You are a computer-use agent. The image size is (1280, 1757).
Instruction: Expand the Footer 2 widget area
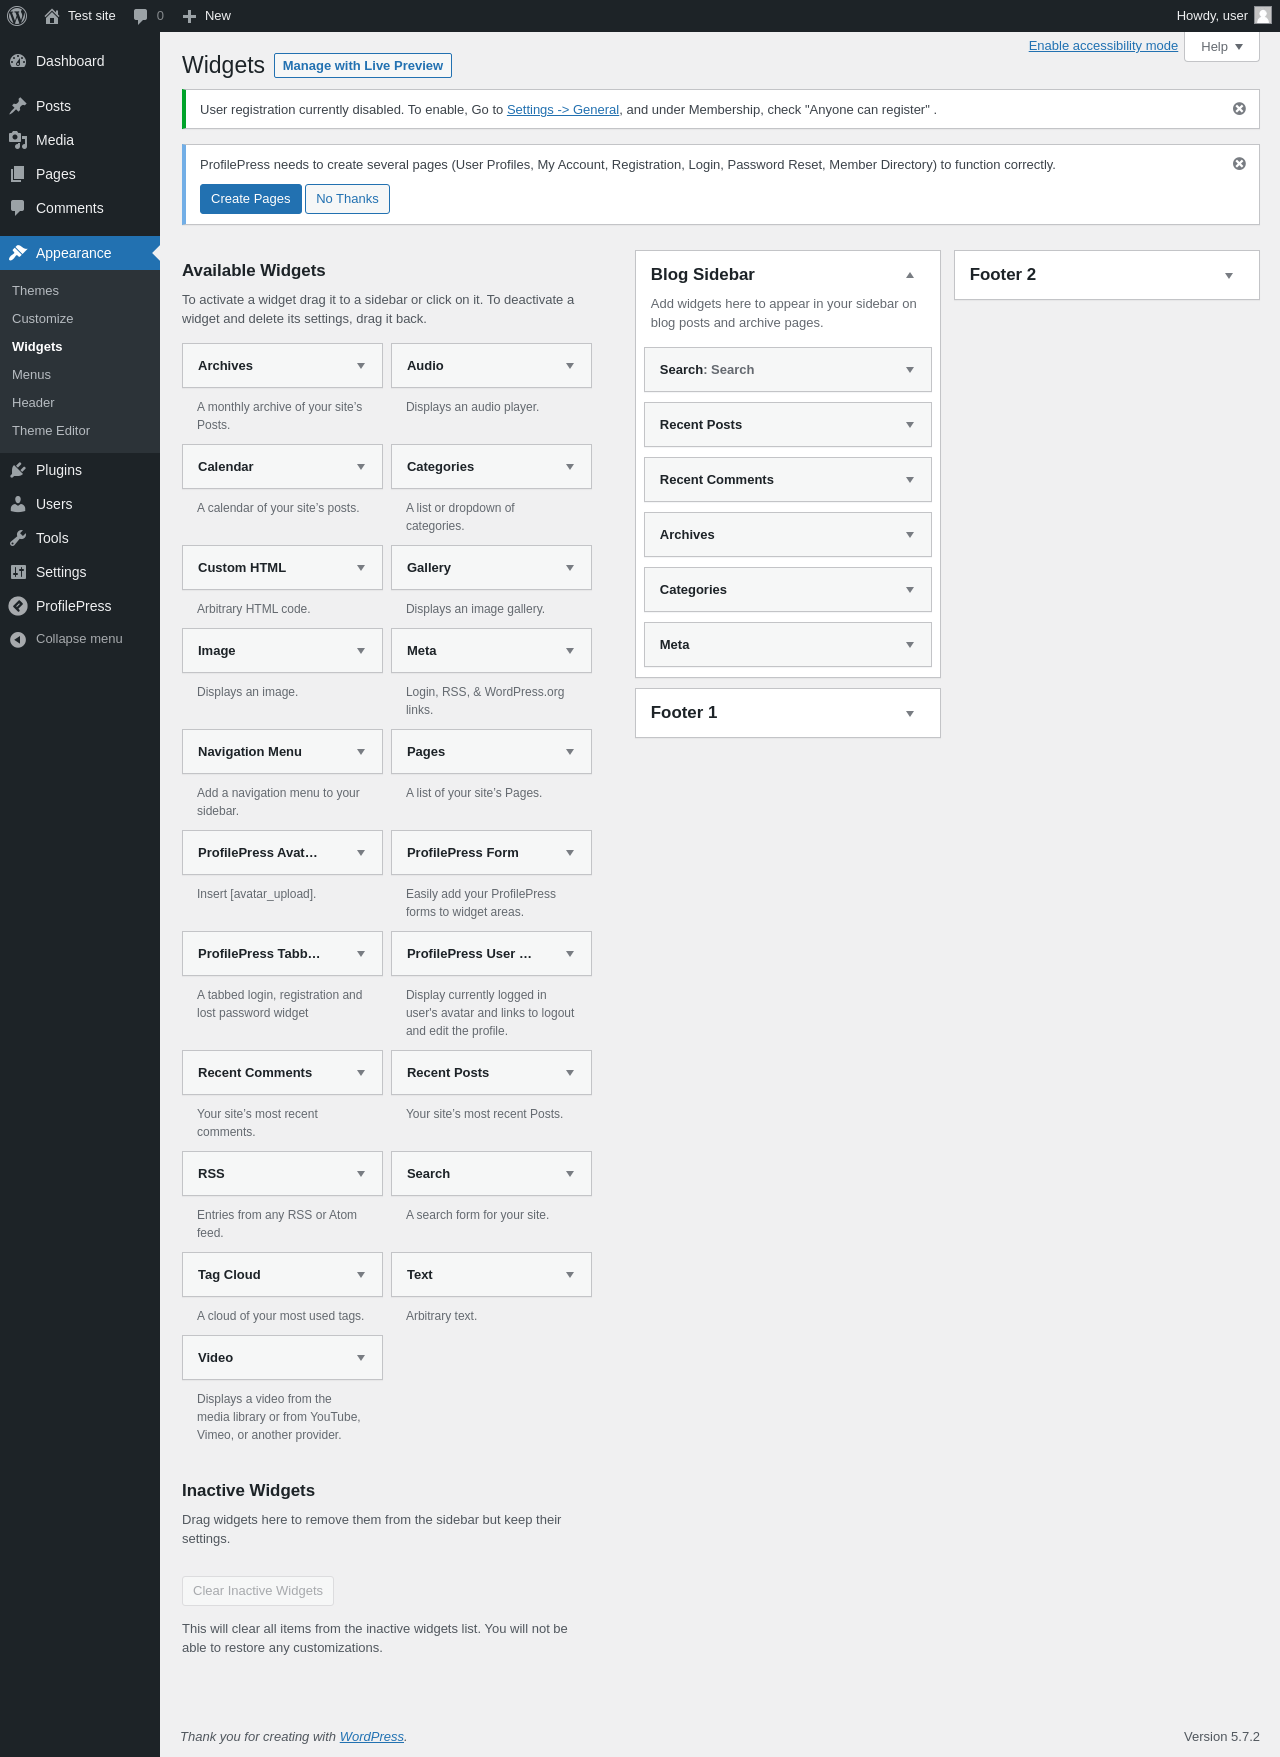click(x=1229, y=276)
